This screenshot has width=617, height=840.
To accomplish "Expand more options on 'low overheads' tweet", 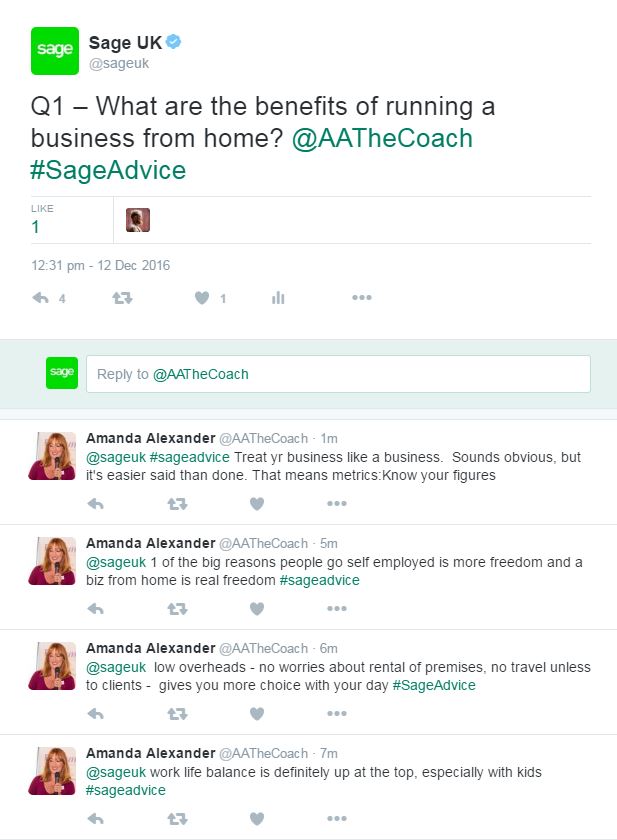I will [337, 713].
